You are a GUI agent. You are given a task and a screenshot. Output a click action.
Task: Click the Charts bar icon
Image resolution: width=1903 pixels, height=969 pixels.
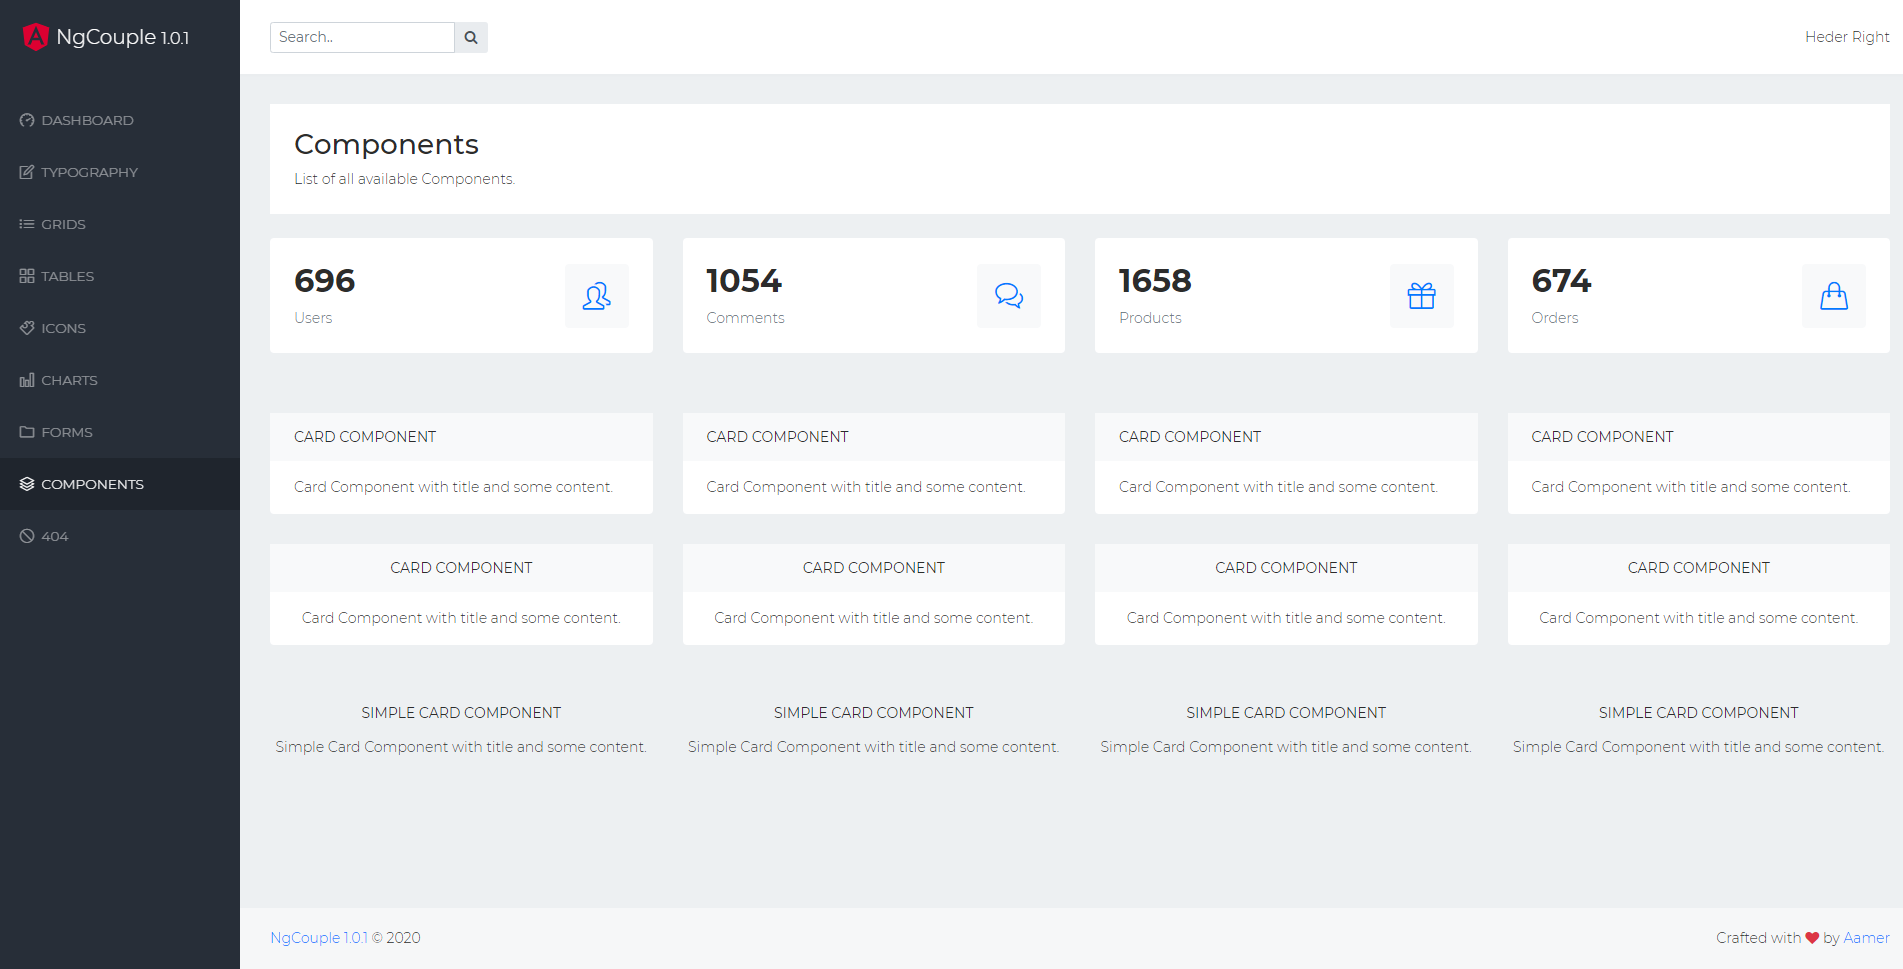[27, 380]
